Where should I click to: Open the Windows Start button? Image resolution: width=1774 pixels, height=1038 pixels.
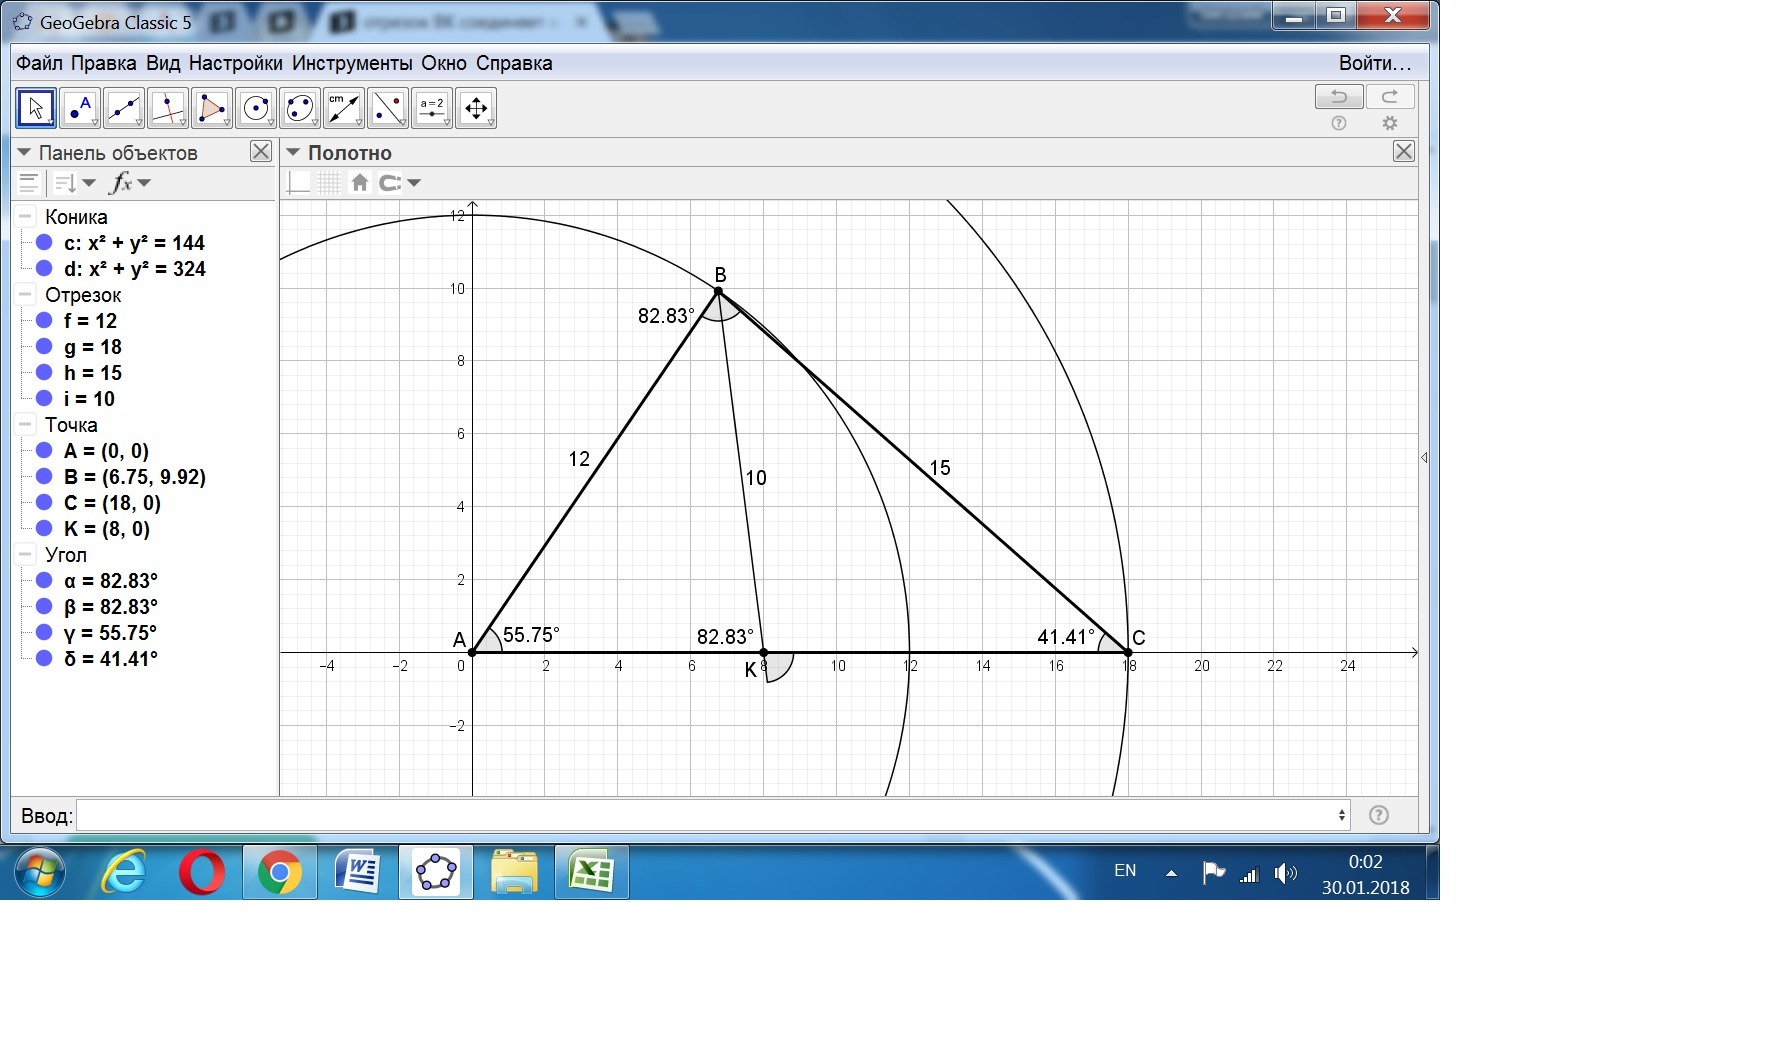coord(40,872)
